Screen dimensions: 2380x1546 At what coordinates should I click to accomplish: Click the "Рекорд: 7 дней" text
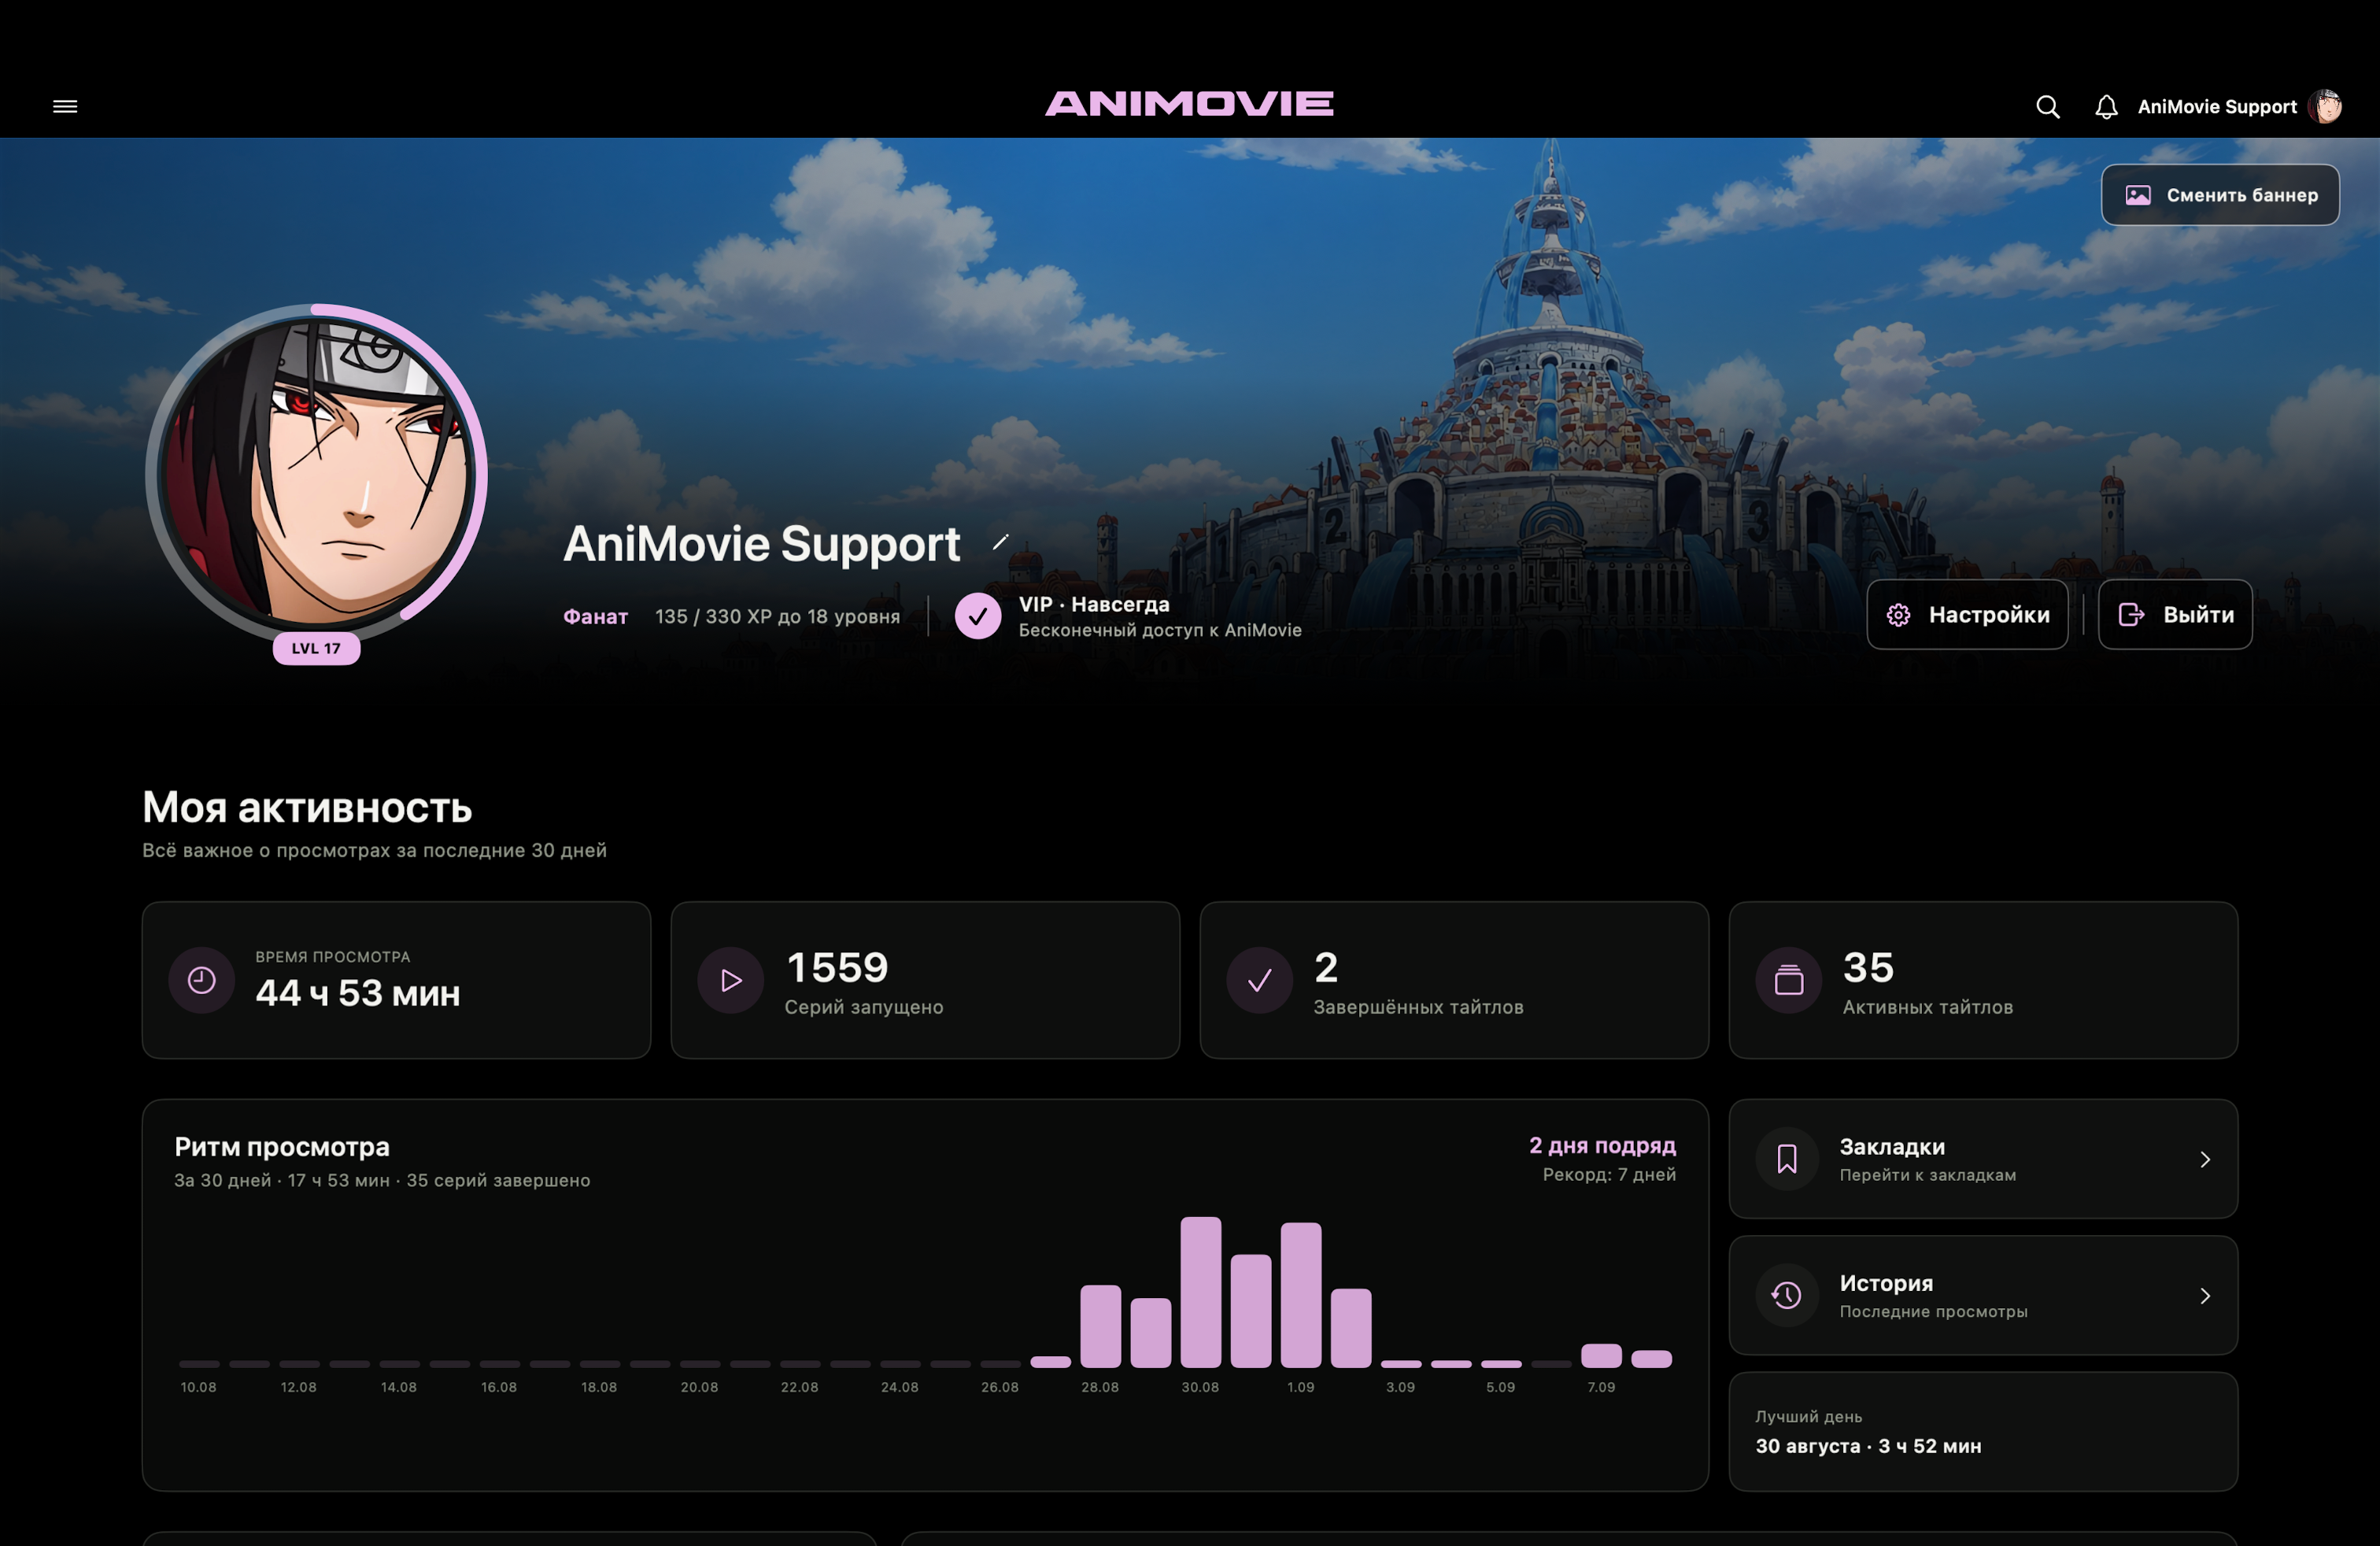[1609, 1174]
